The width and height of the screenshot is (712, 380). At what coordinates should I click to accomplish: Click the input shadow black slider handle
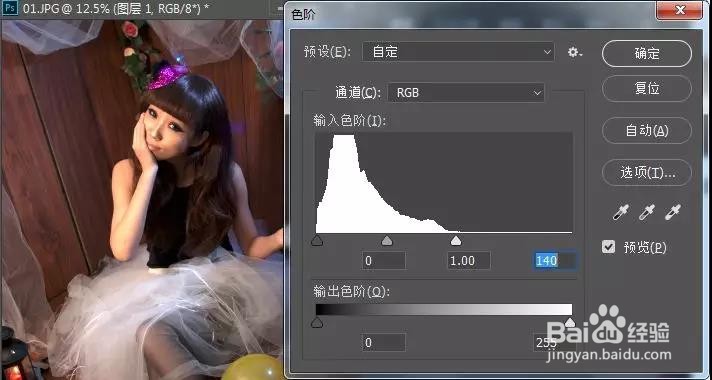[x=317, y=241]
